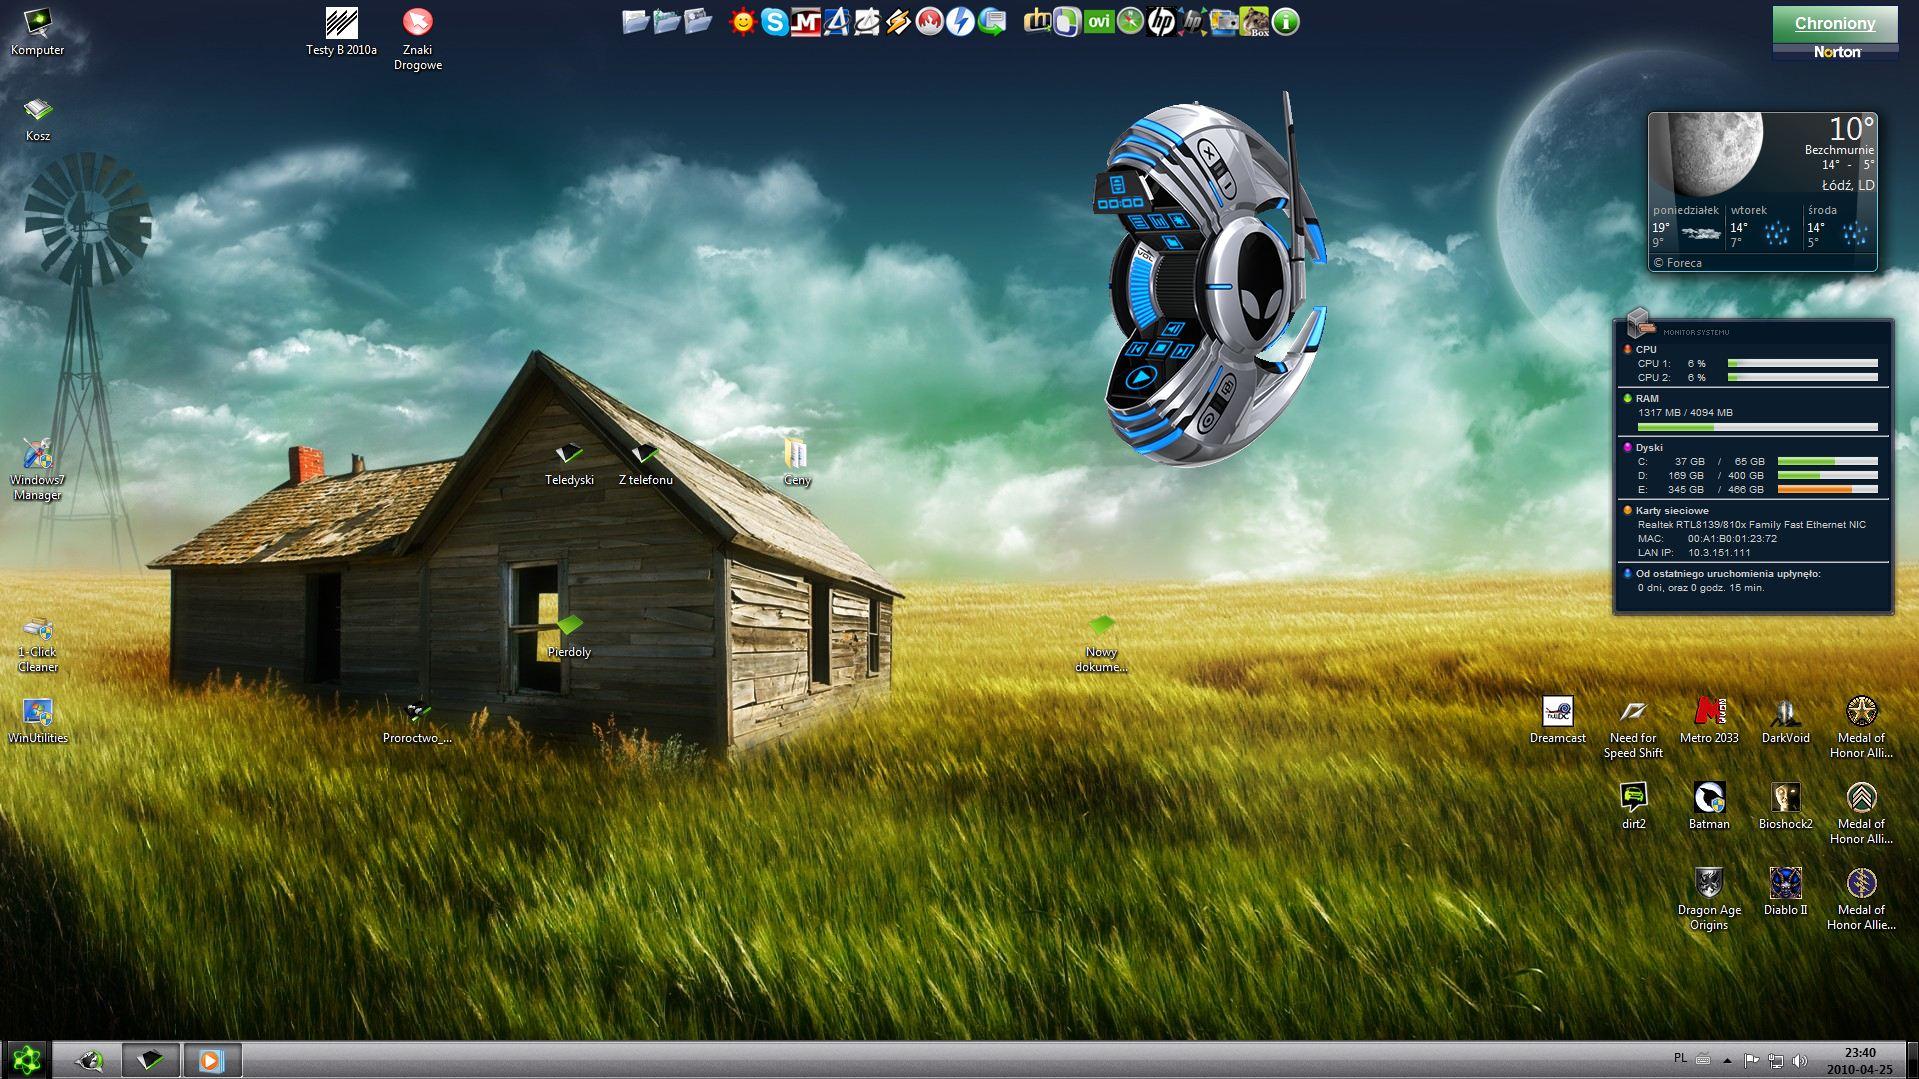
Task: Open the Komputer desktop icon
Action: coord(37,32)
